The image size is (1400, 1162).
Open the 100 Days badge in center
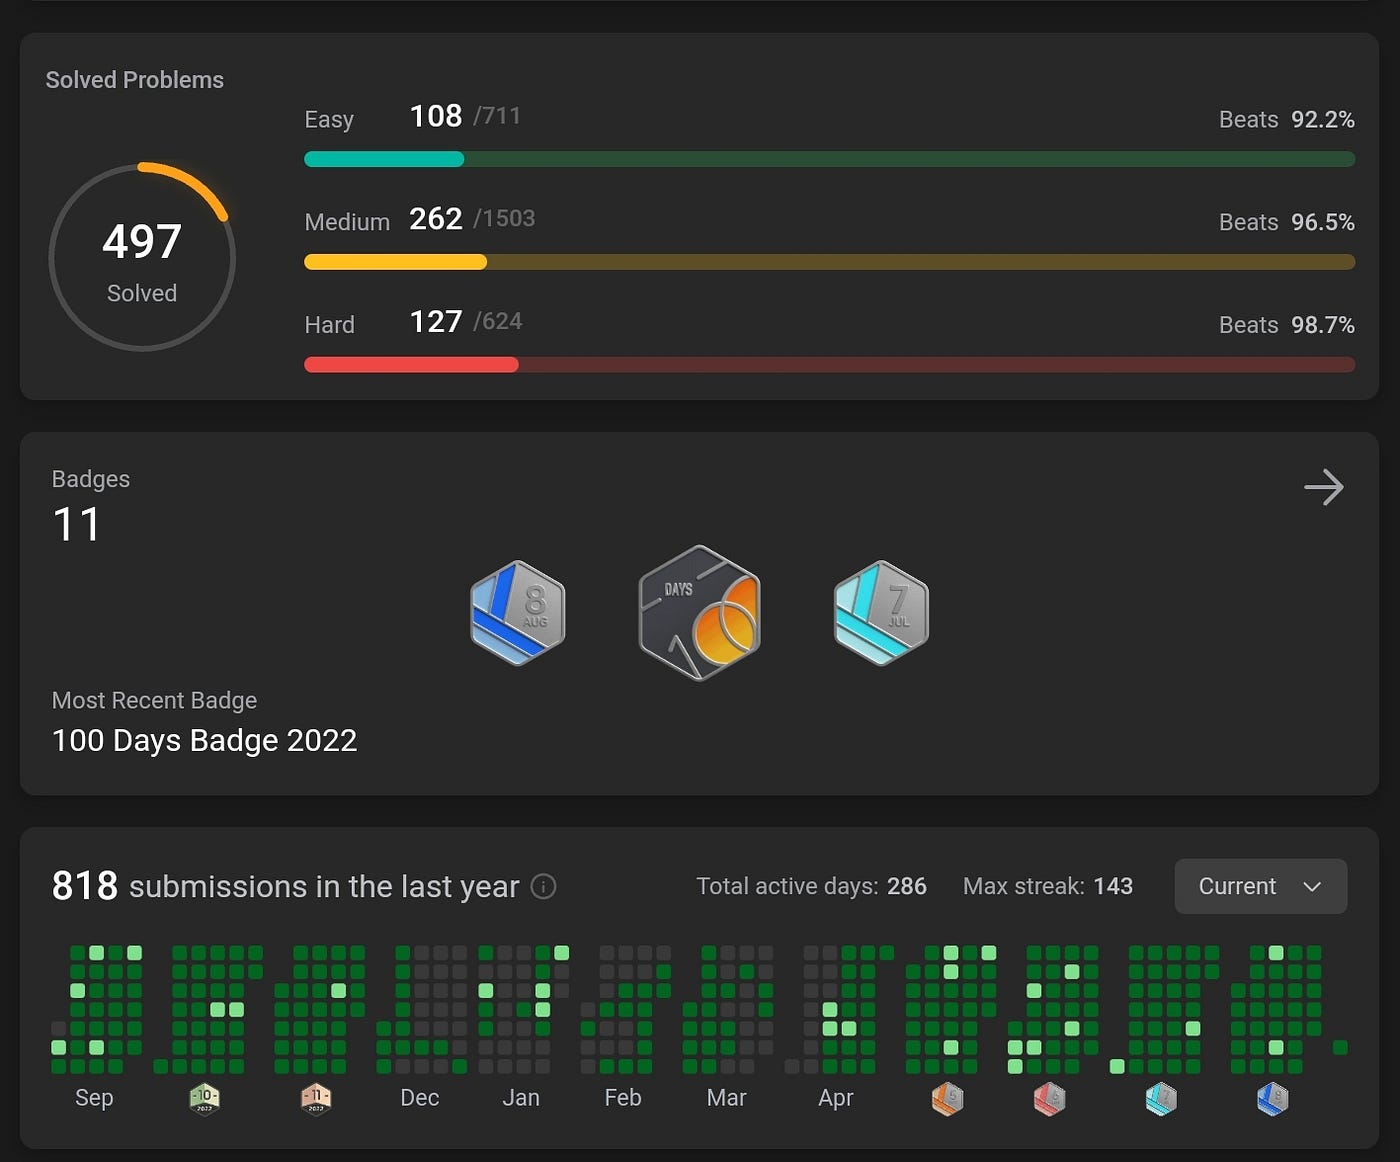tap(700, 613)
